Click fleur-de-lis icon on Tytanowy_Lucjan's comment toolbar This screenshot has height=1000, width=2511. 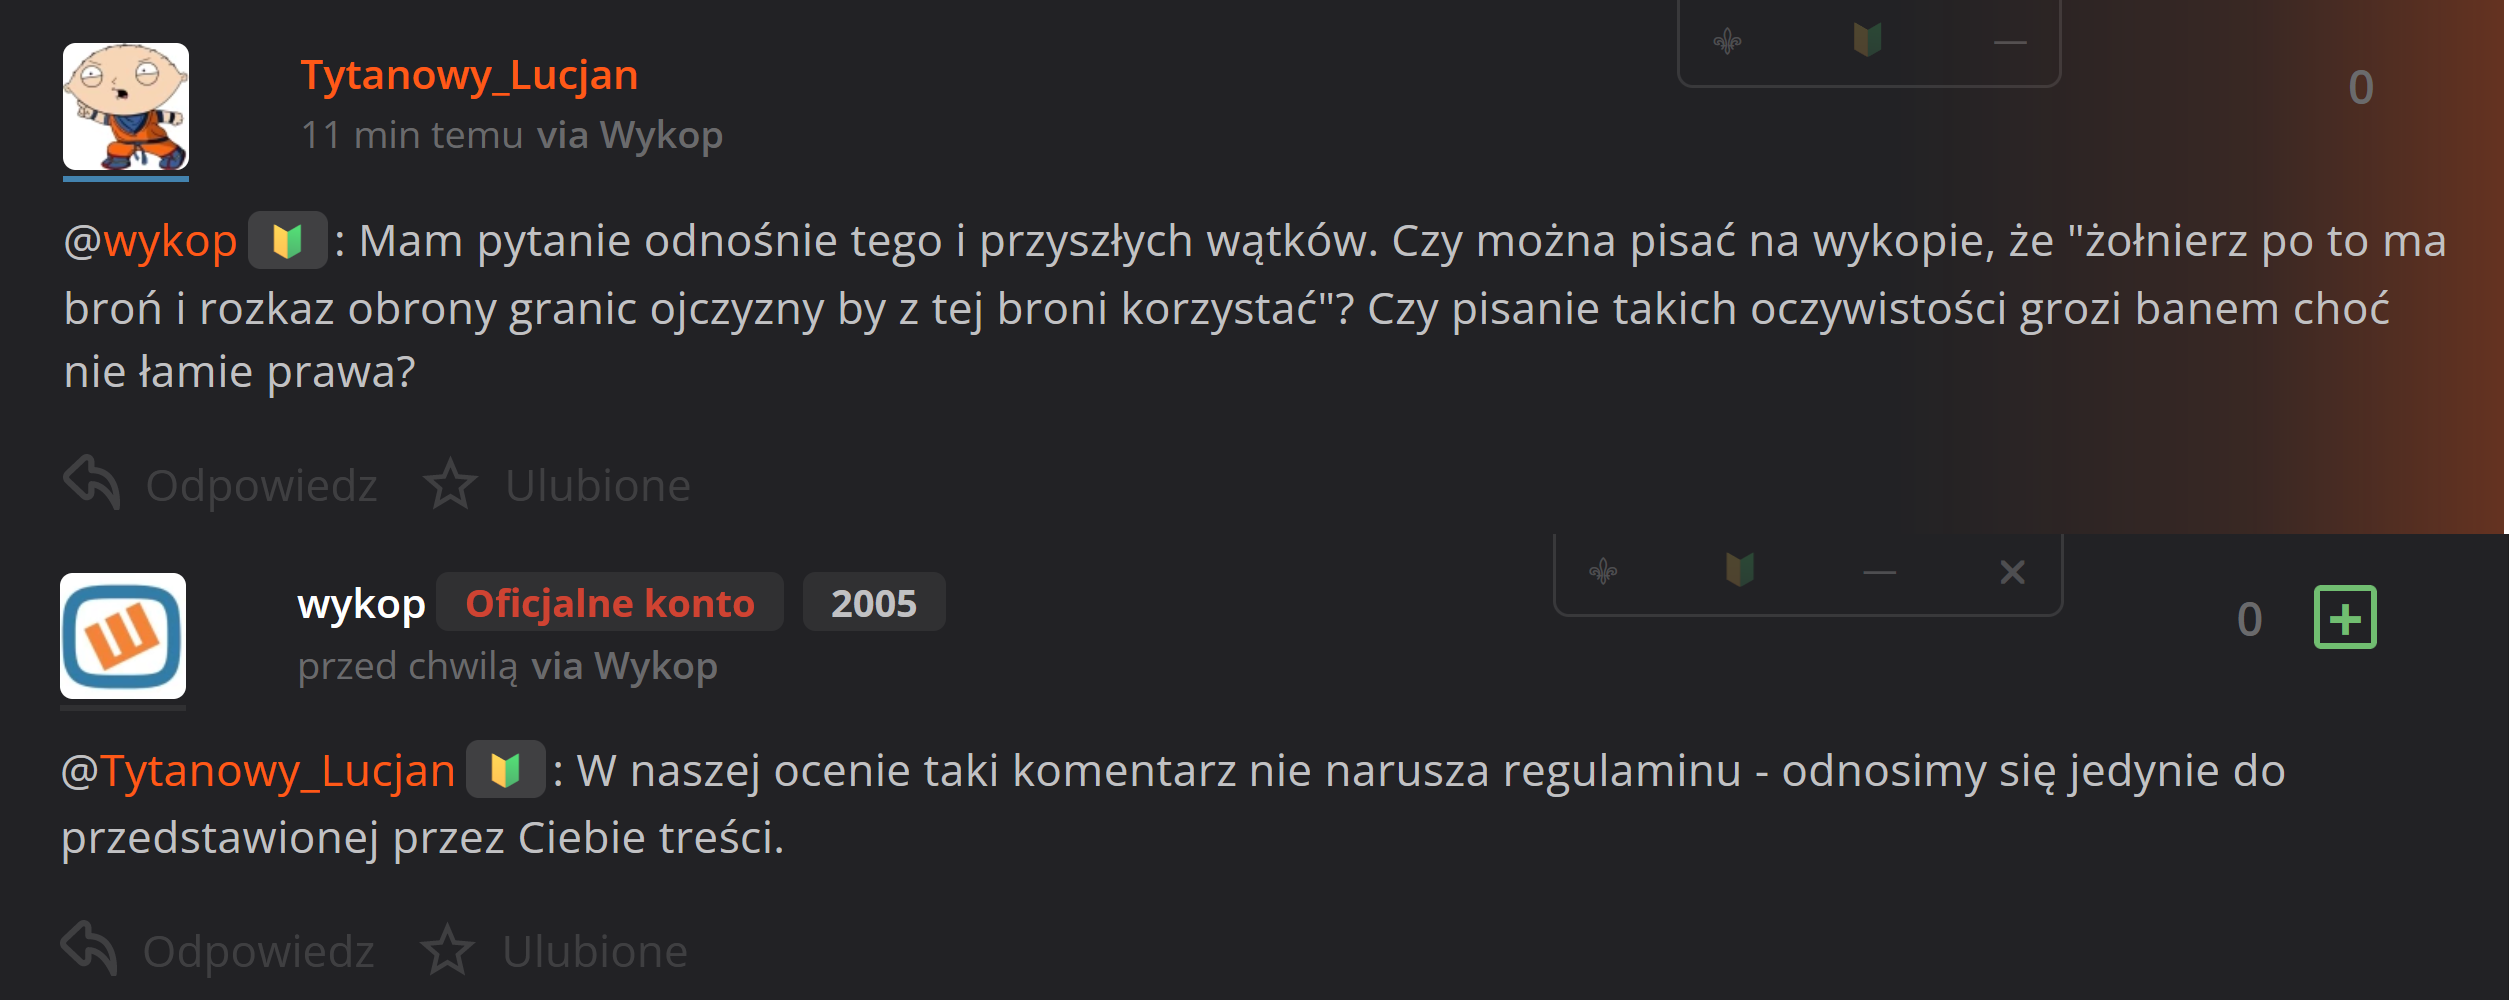coord(1727,42)
